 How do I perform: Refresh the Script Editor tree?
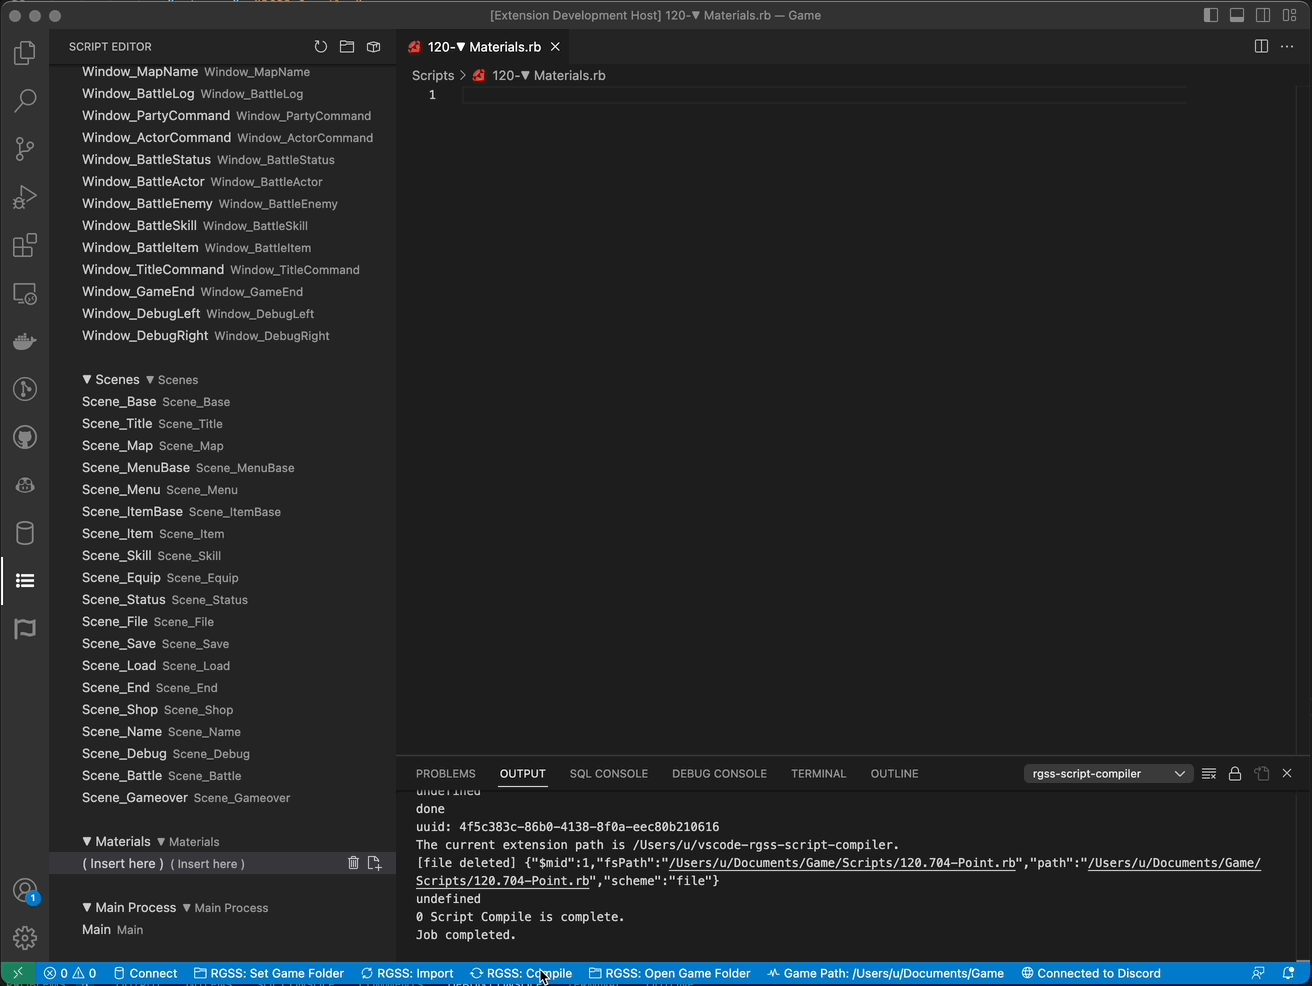pyautogui.click(x=320, y=46)
